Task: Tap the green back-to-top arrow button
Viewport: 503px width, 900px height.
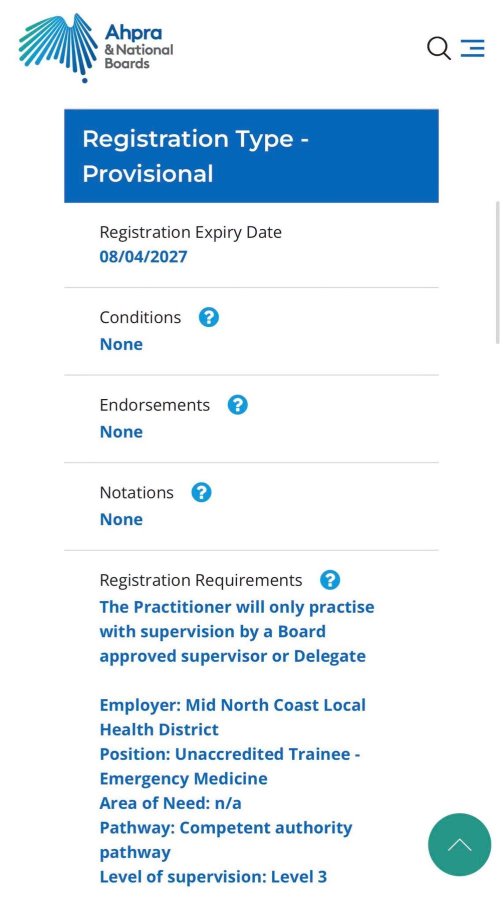Action: tap(459, 844)
